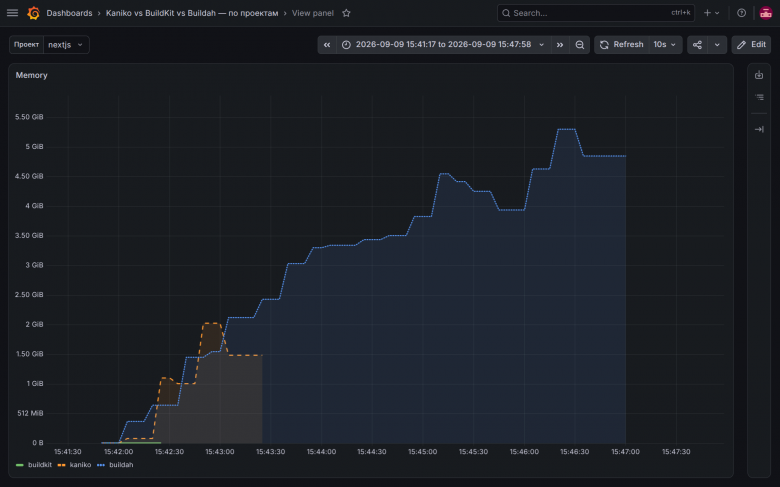Viewport: 780px width, 487px height.
Task: Open the time range picker
Action: 443,45
